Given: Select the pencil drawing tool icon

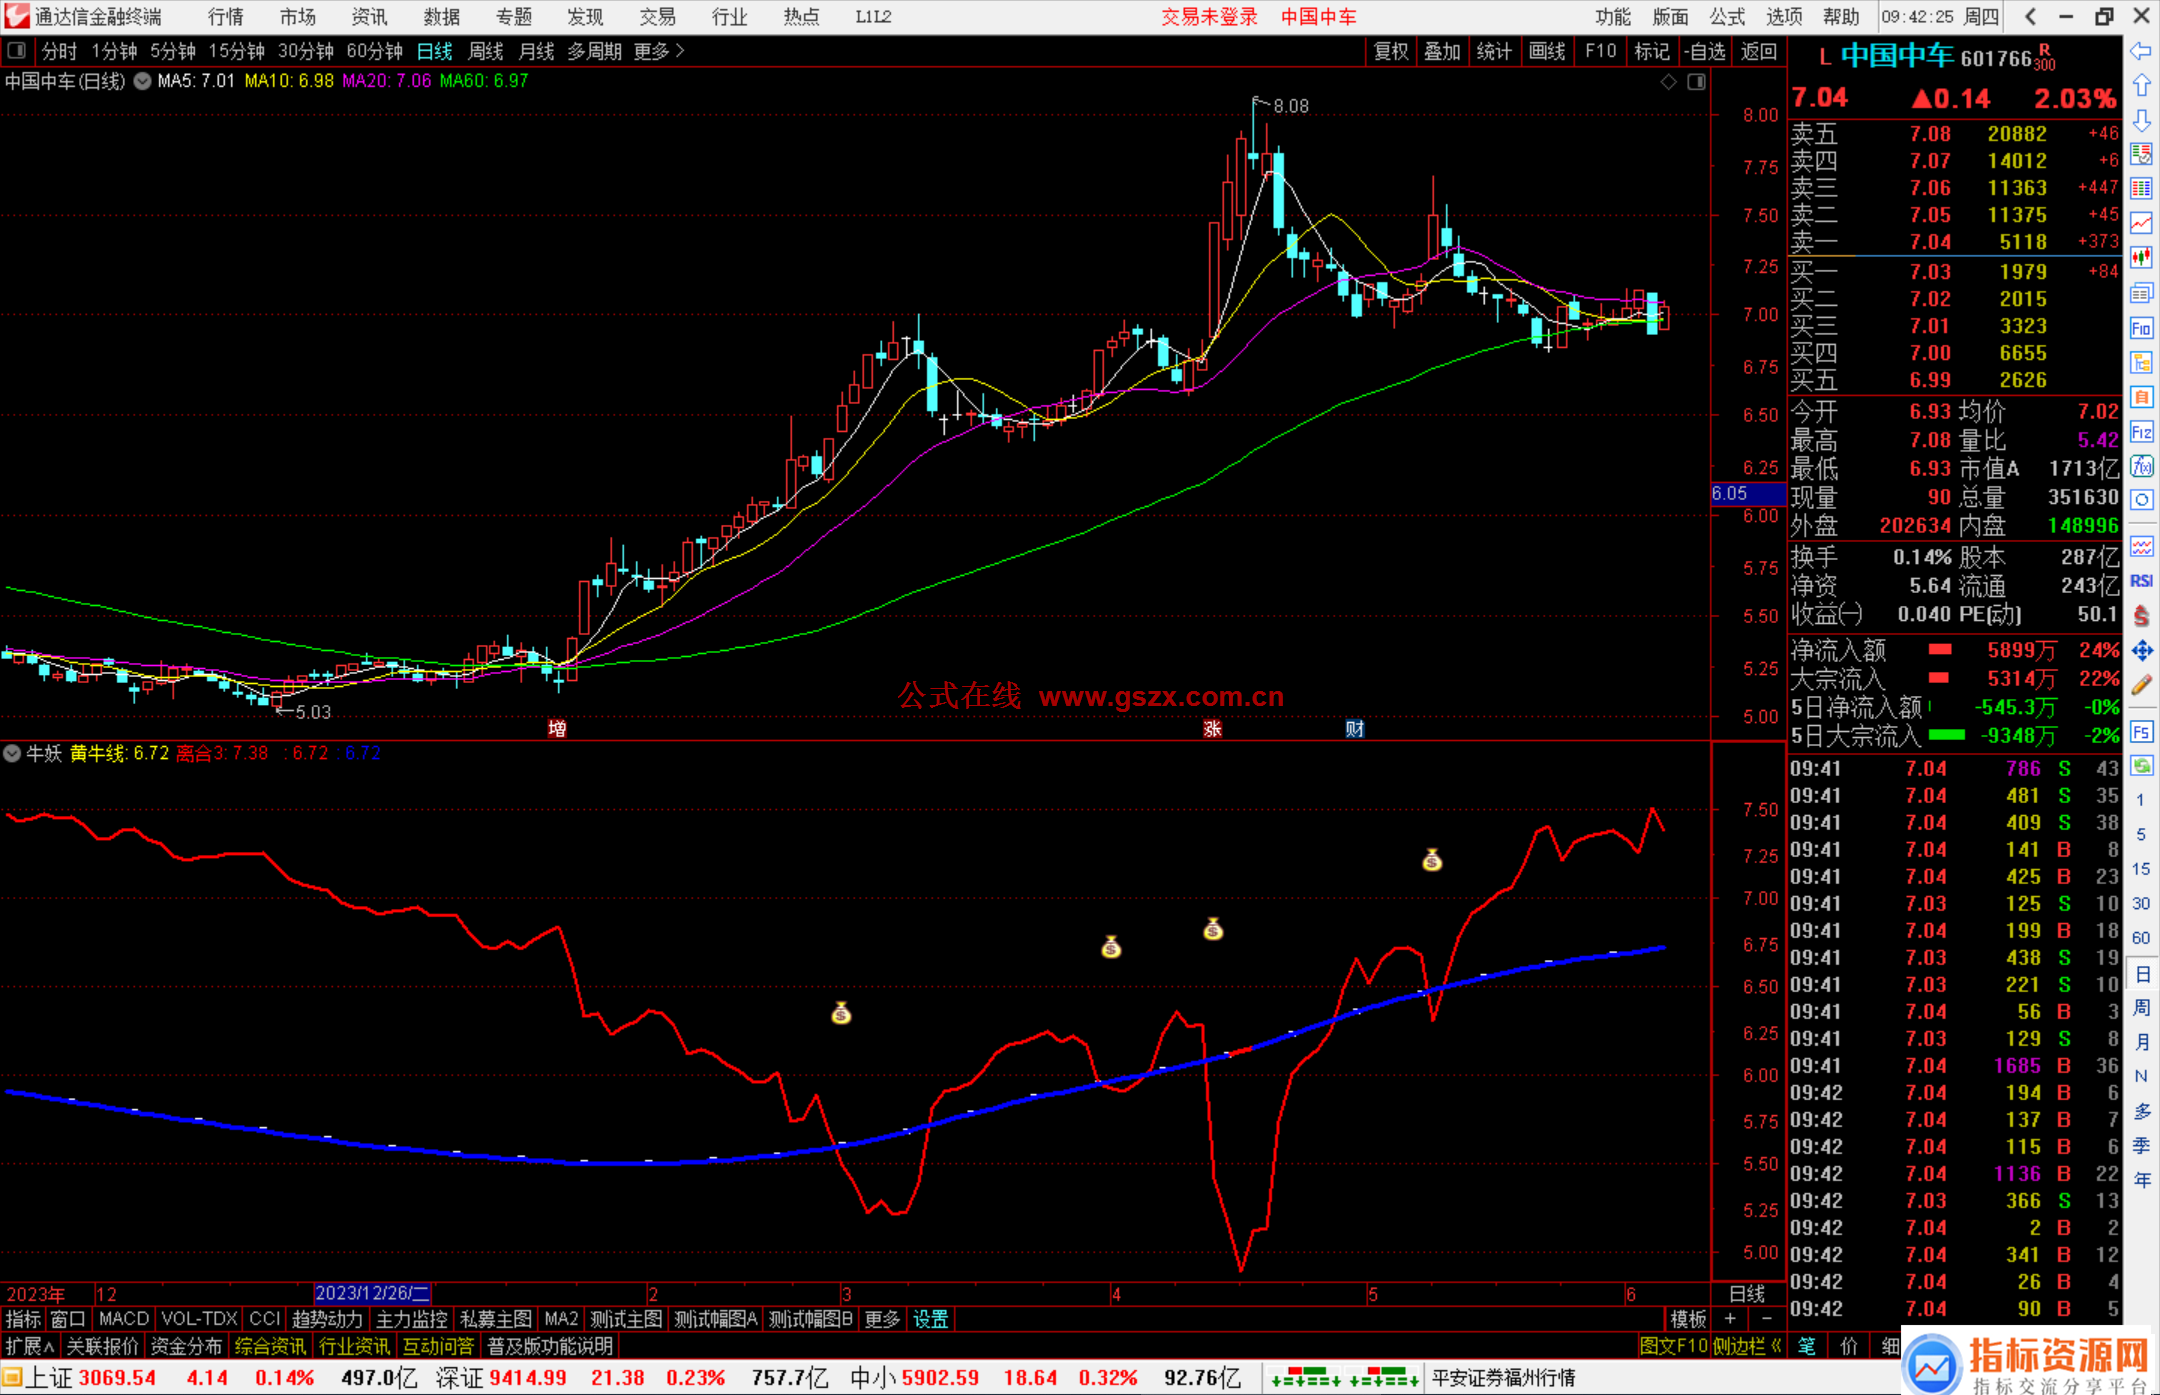Looking at the screenshot, I should [2141, 685].
